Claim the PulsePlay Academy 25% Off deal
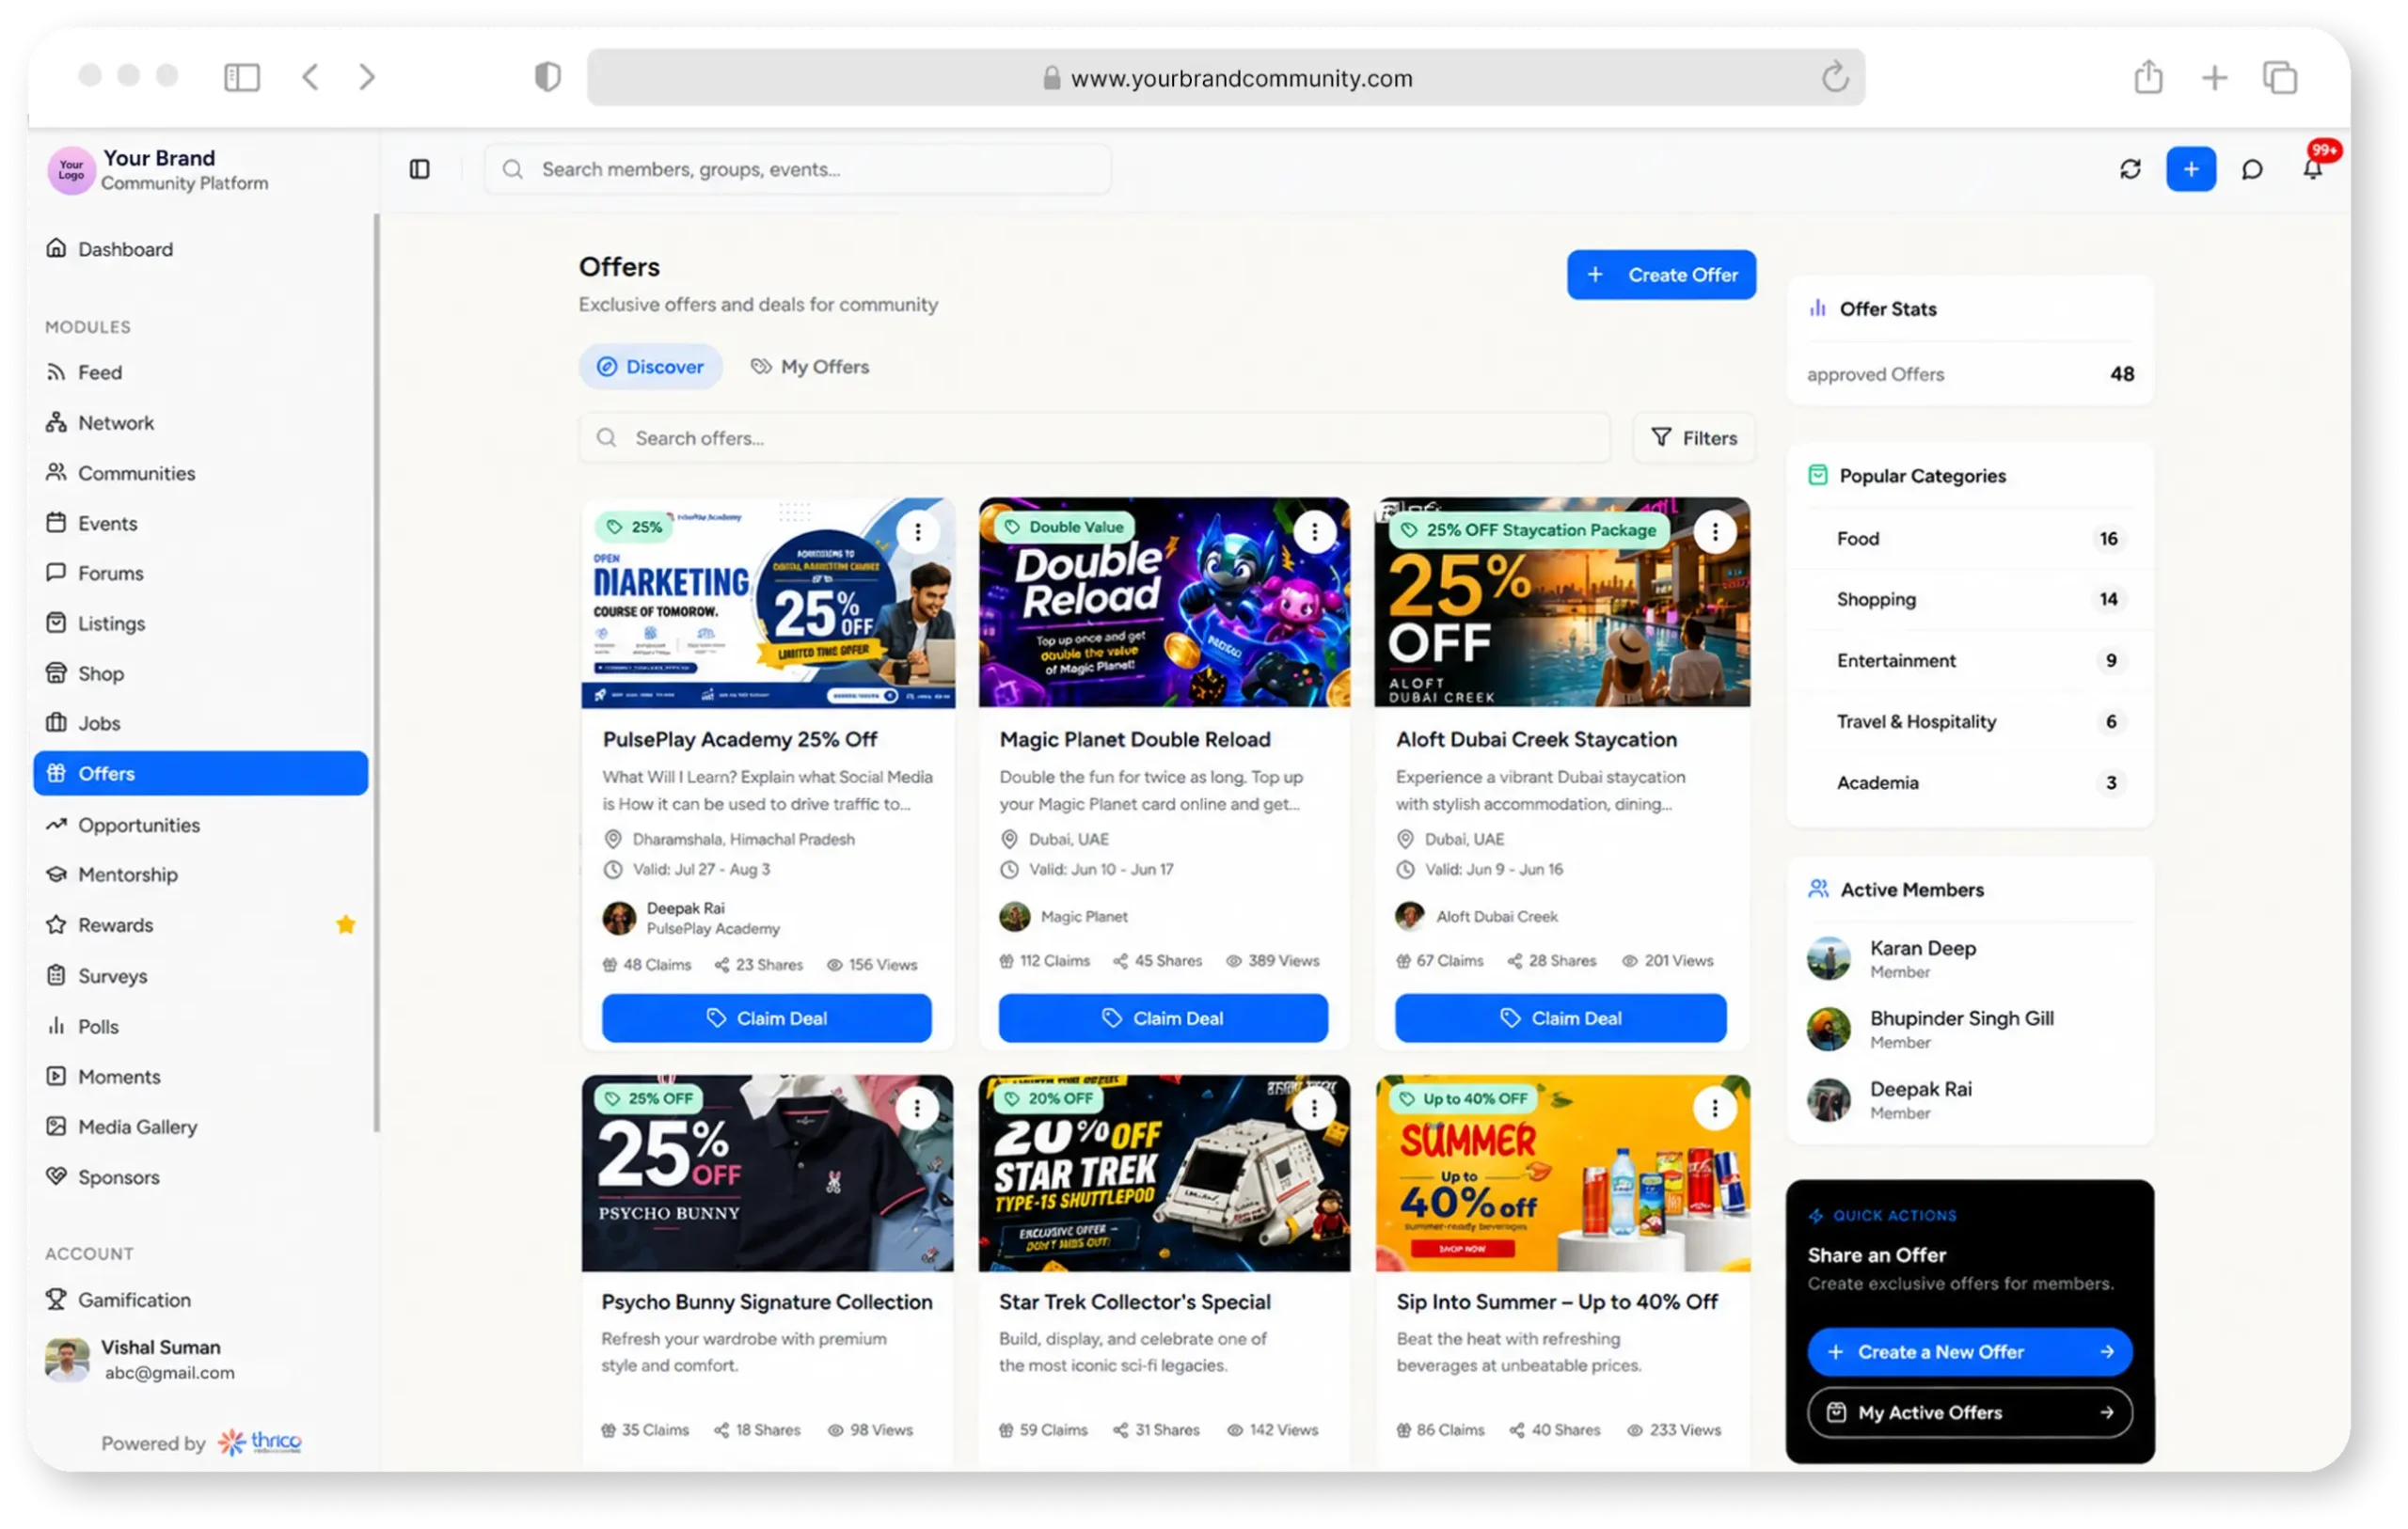This screenshot has width=2408, height=1529. (x=767, y=1018)
